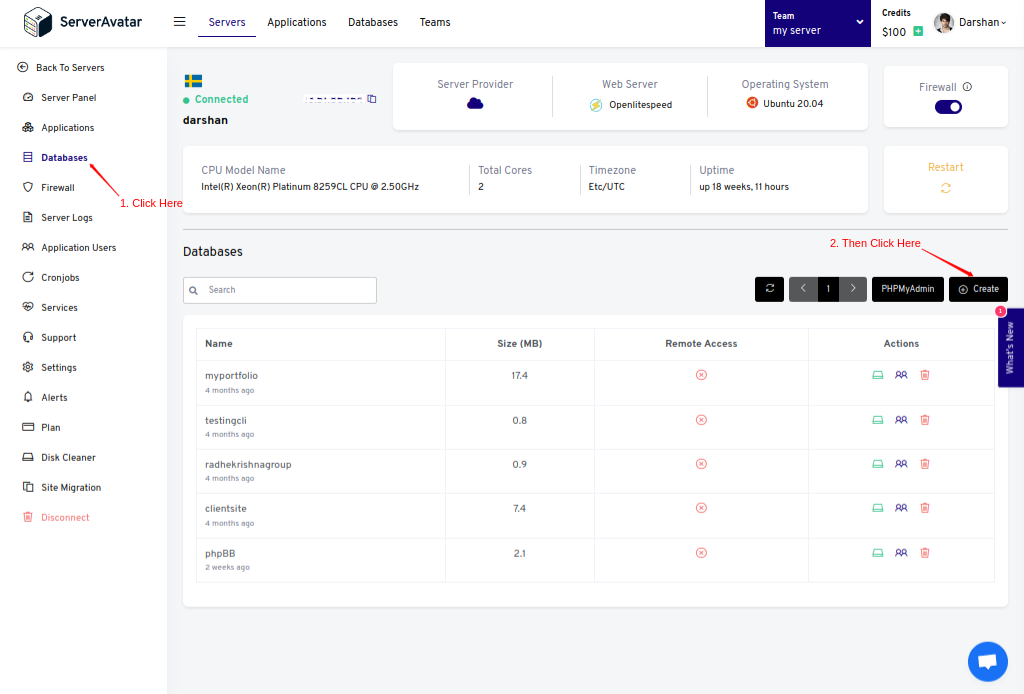Open the What's New panel
Screen dimensions: 1024x694
click(1010, 347)
